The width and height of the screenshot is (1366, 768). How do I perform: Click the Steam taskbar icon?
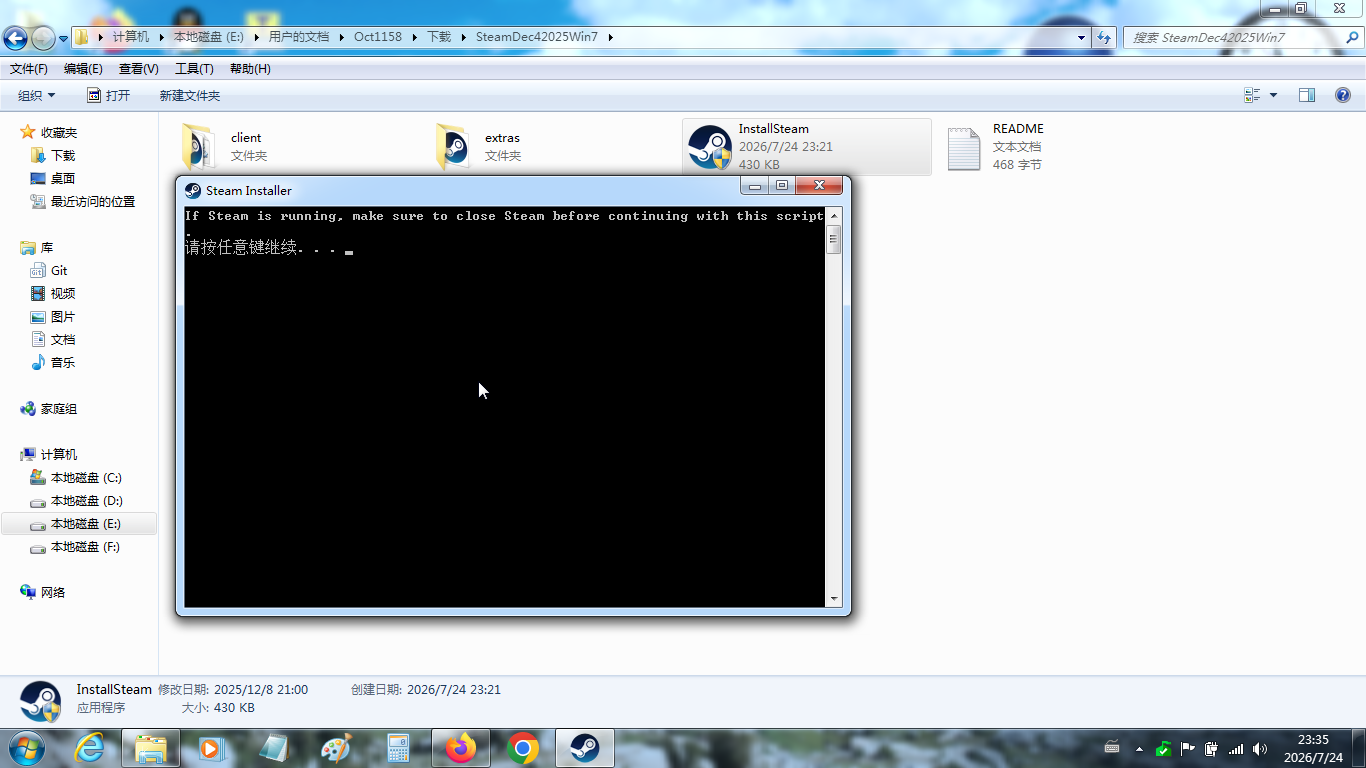585,748
